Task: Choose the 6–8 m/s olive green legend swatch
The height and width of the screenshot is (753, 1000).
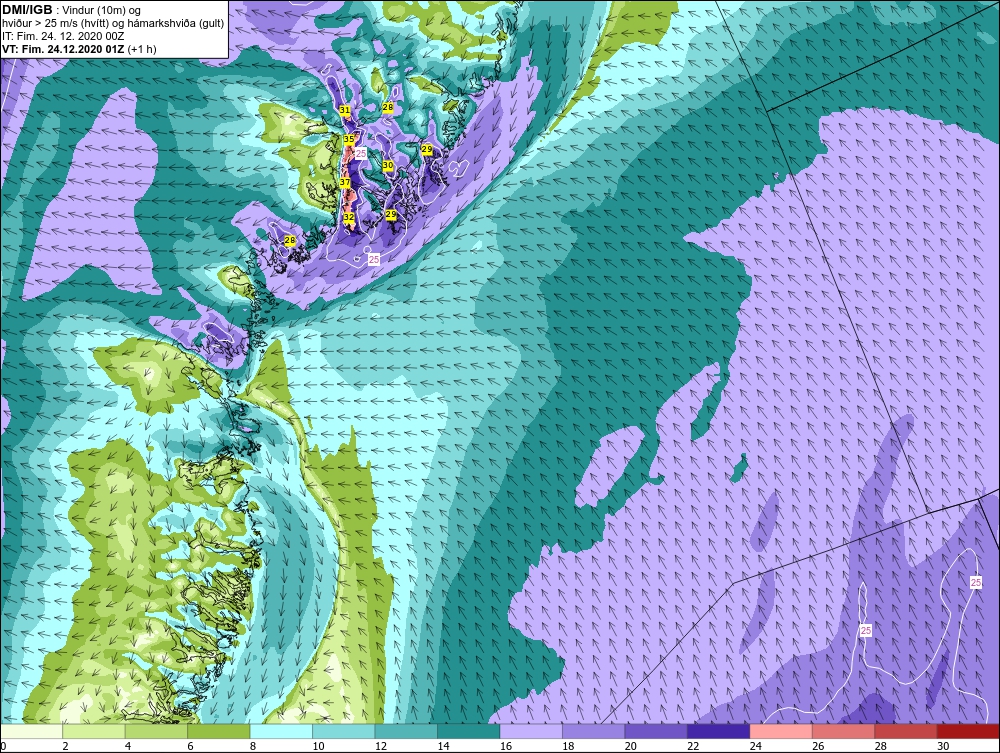Action: (219, 731)
